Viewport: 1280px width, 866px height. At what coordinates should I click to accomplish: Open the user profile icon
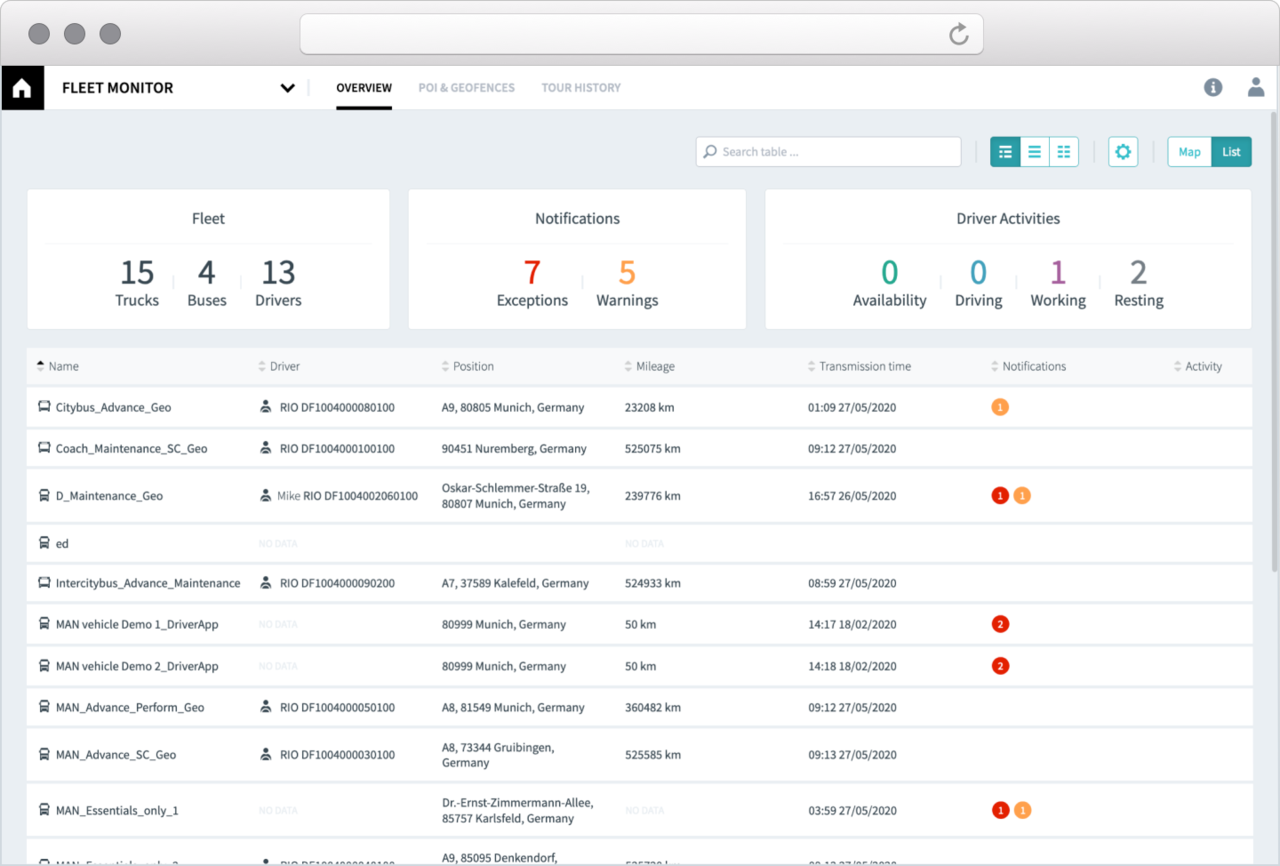coord(1256,87)
